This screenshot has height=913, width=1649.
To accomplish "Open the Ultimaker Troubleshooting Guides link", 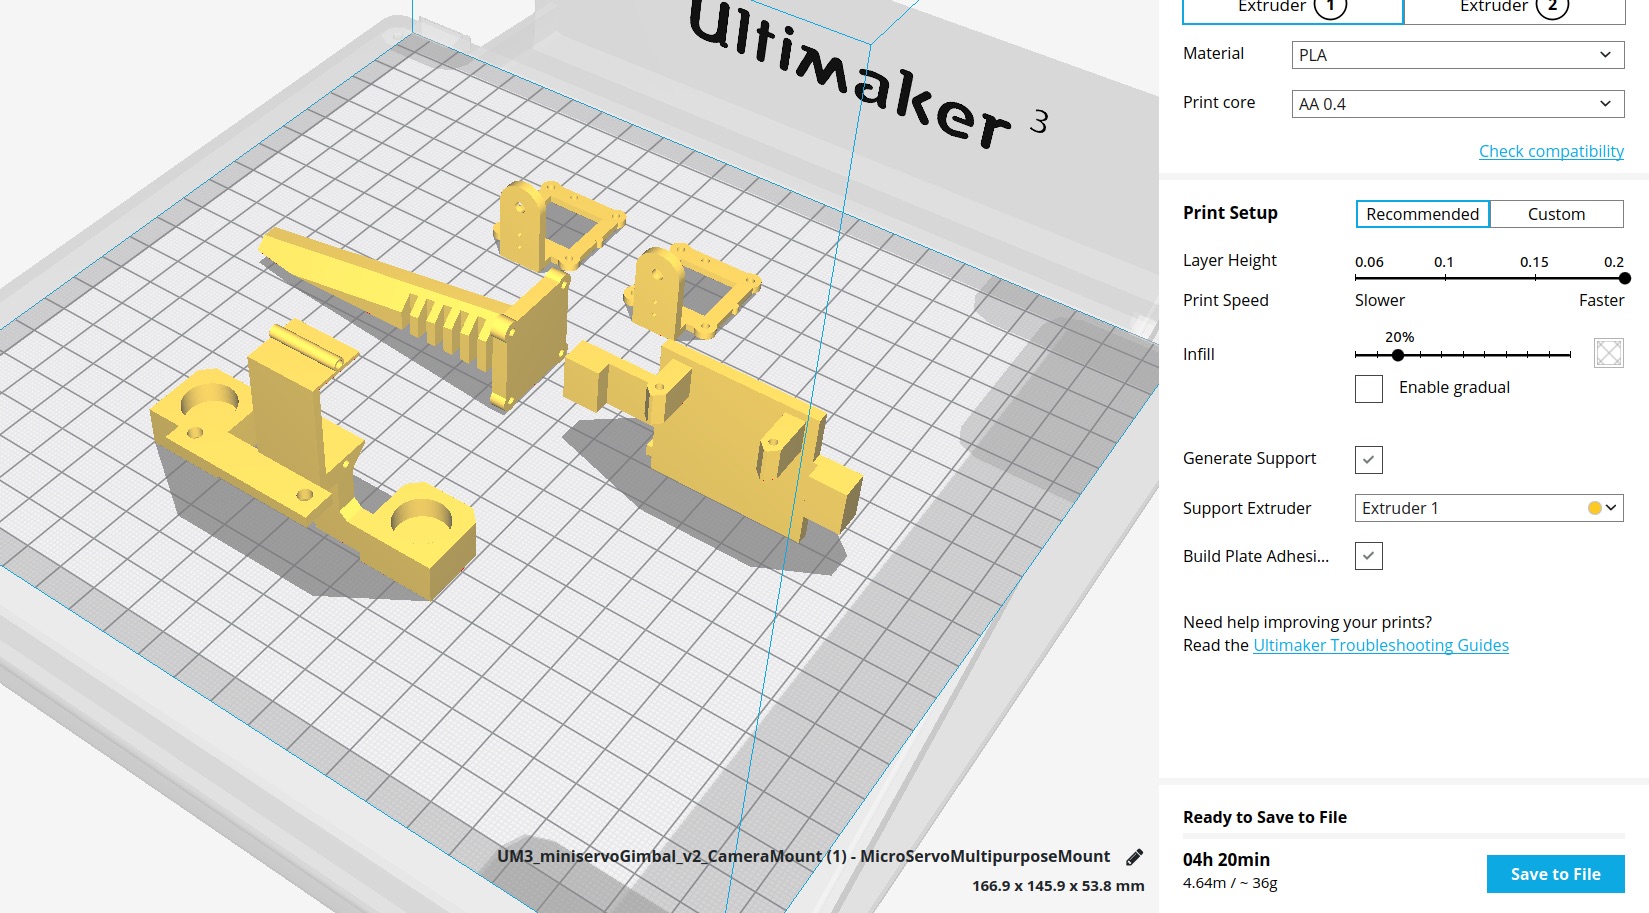I will (x=1381, y=645).
